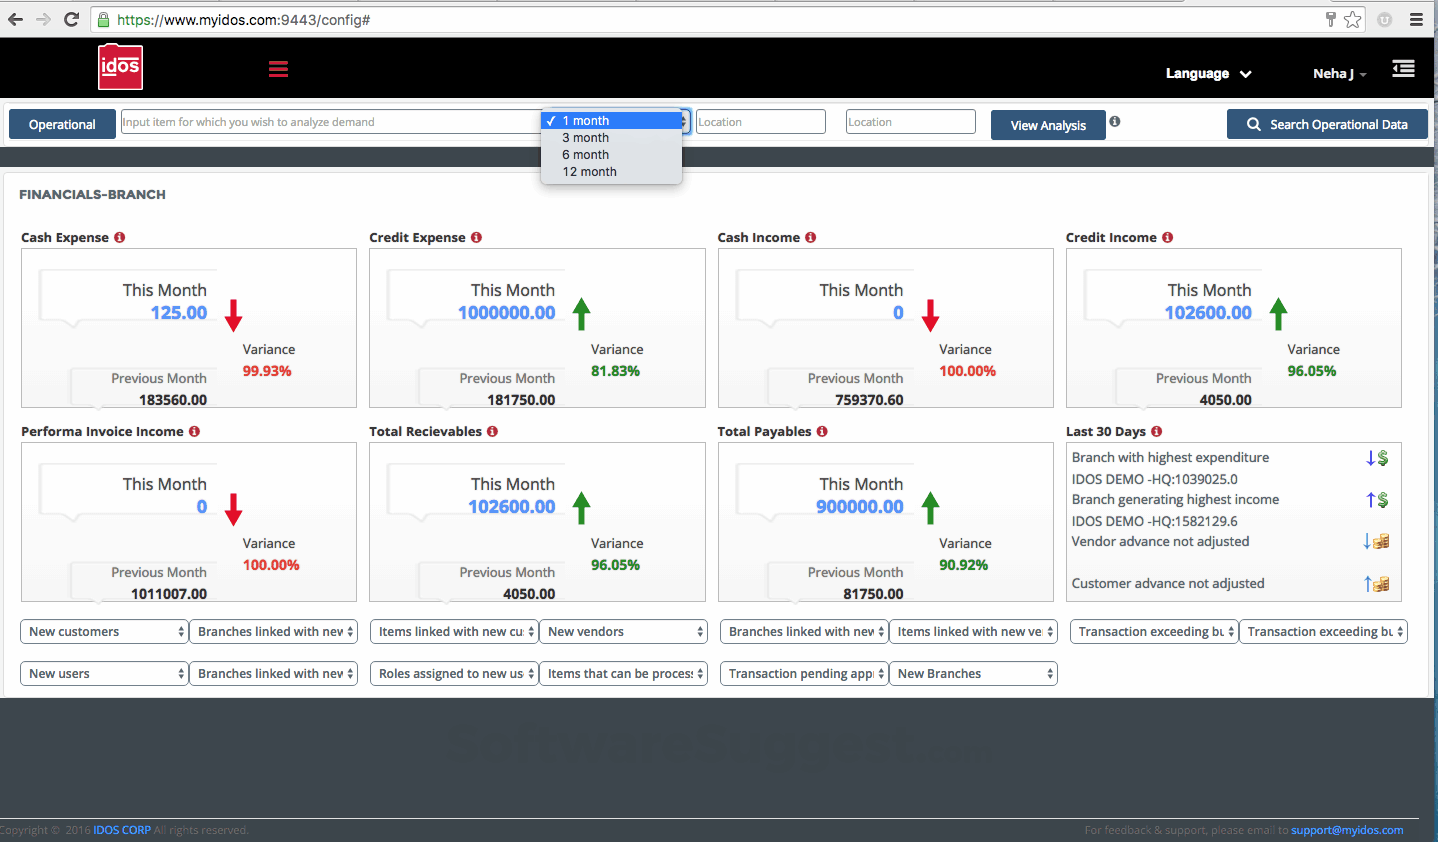This screenshot has height=842, width=1438.
Task: Click the Location input field
Action: pos(760,120)
